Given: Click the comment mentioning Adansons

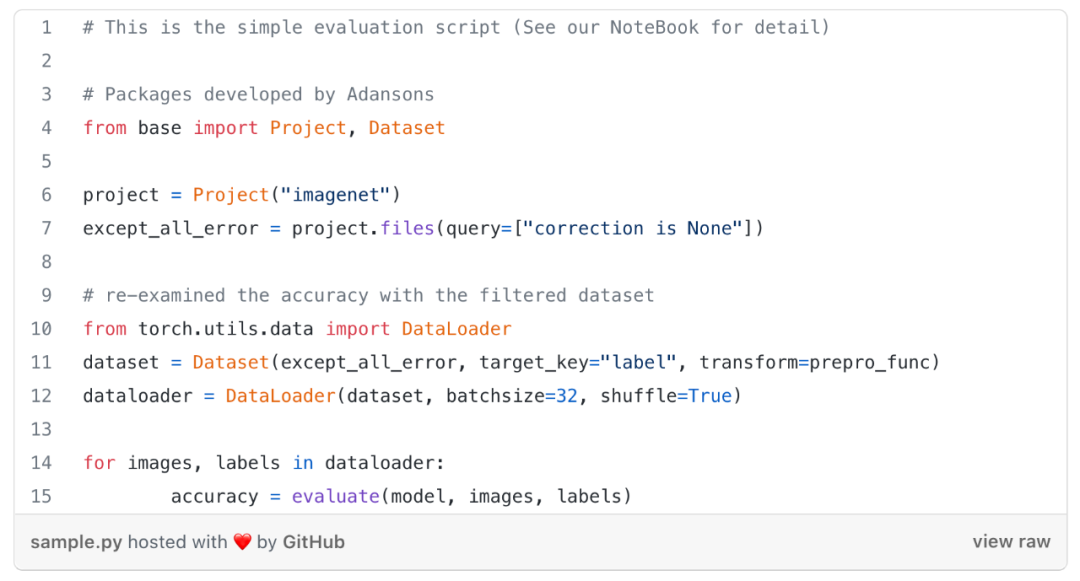Looking at the screenshot, I should (x=258, y=94).
